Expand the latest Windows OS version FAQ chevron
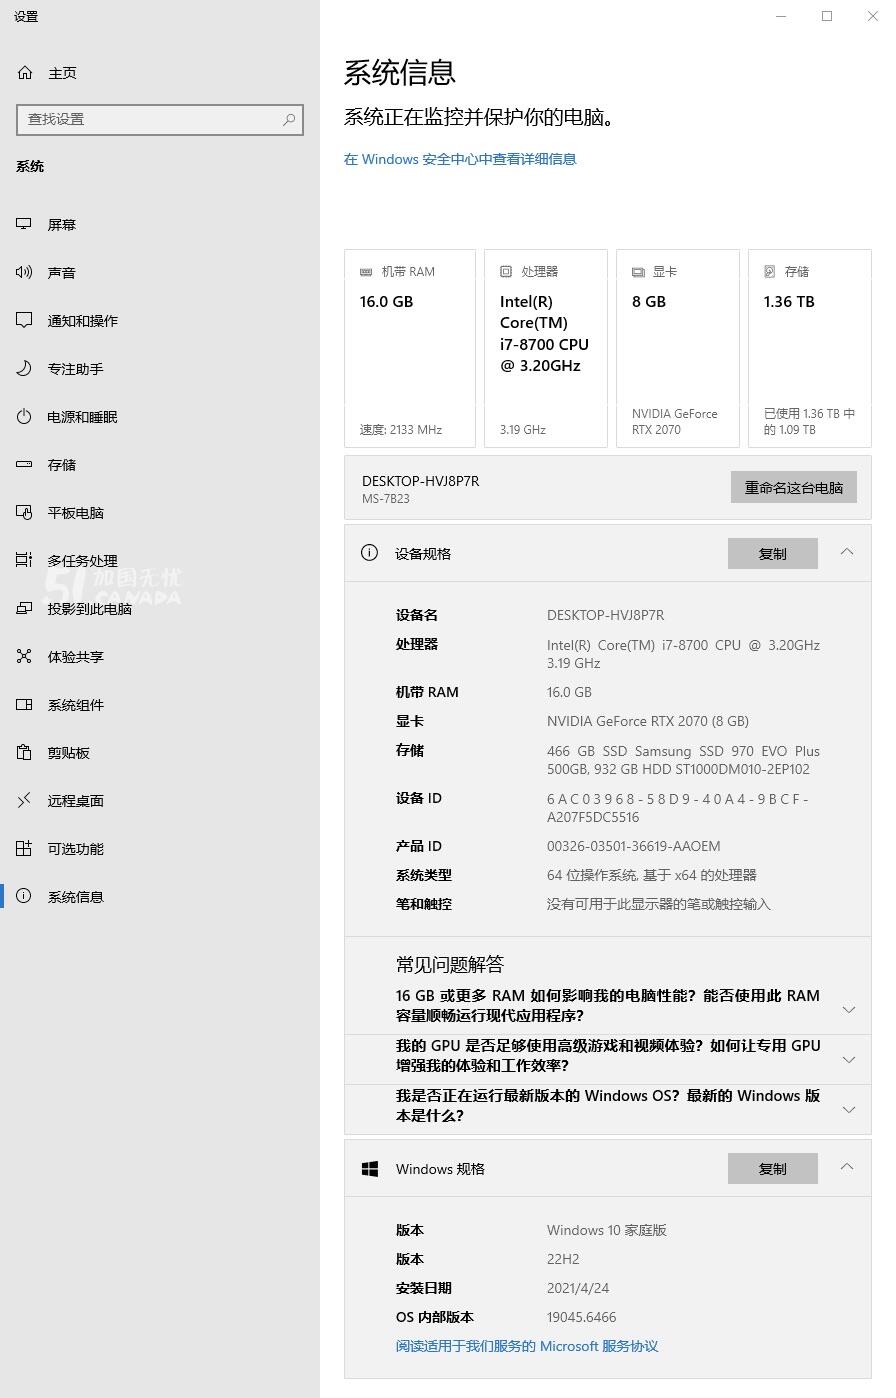The image size is (896, 1398). 849,1109
